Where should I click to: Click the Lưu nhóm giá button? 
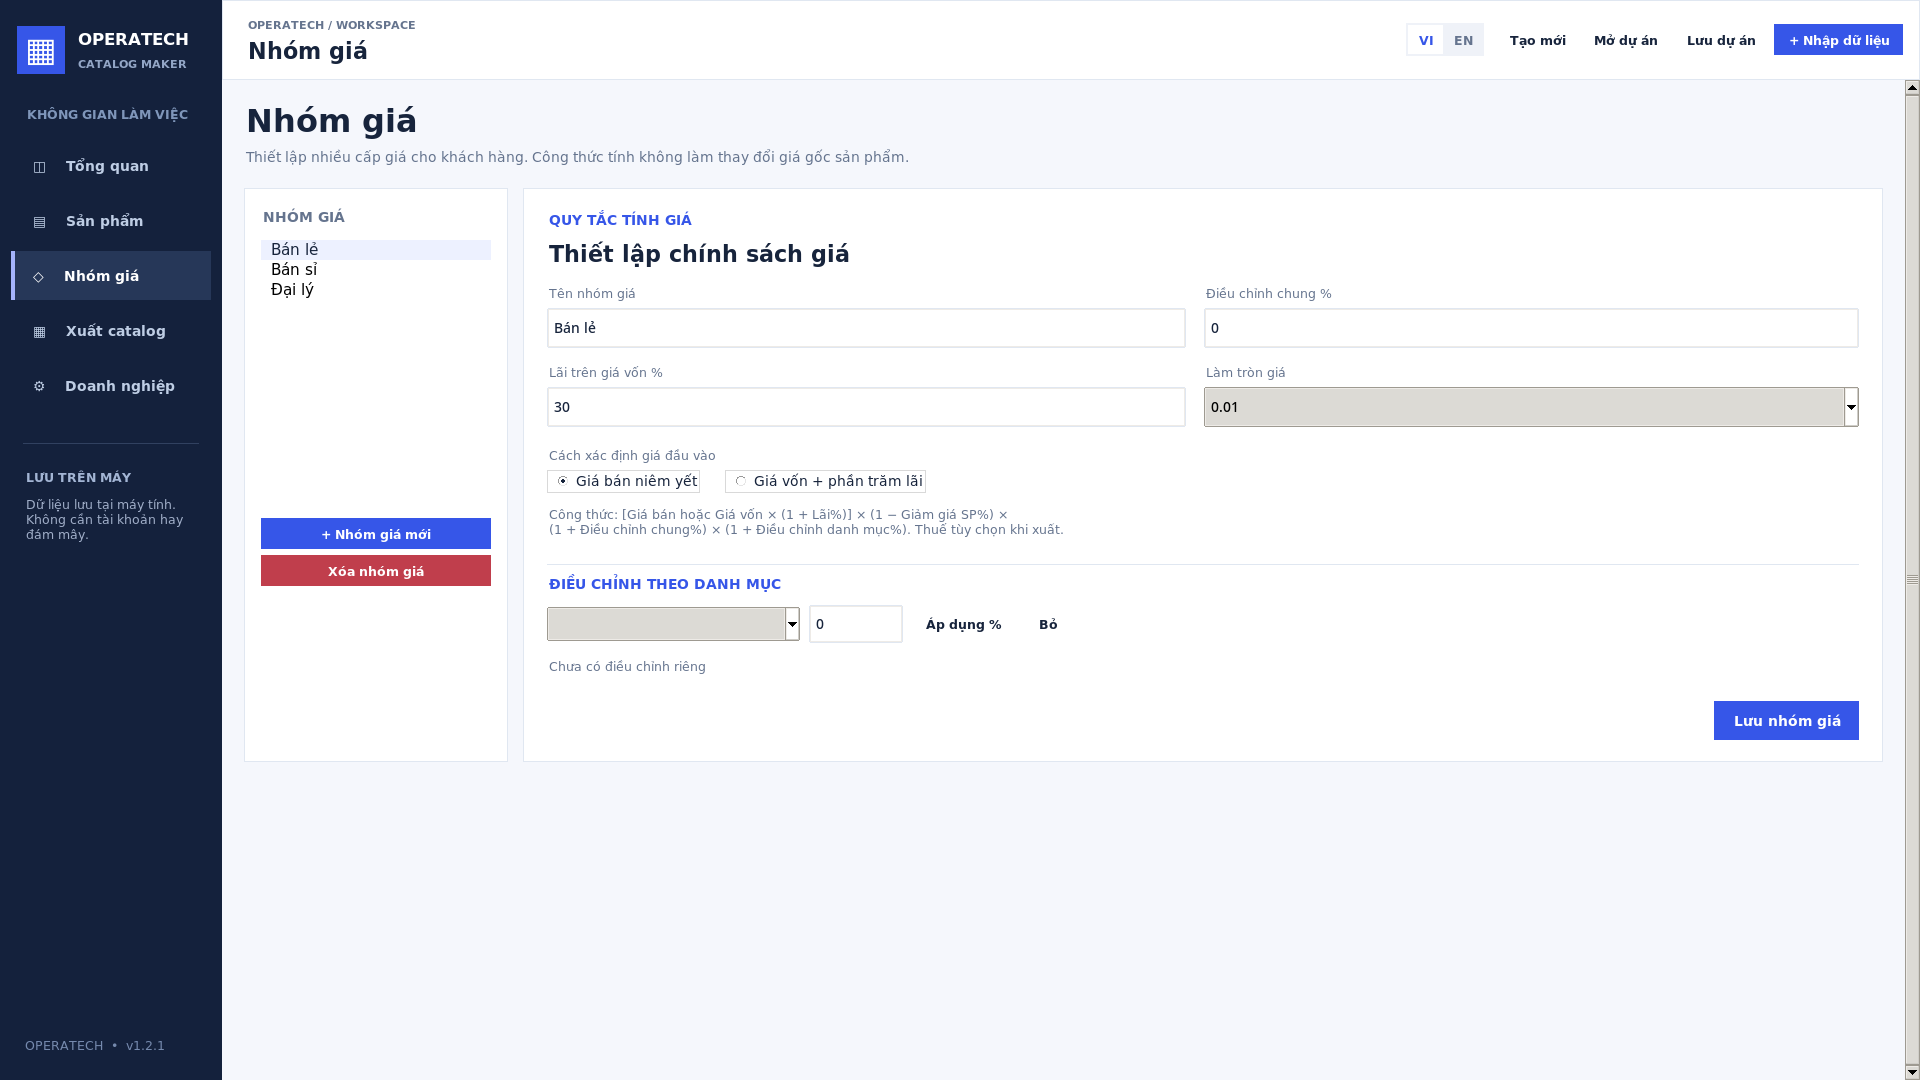point(1786,721)
